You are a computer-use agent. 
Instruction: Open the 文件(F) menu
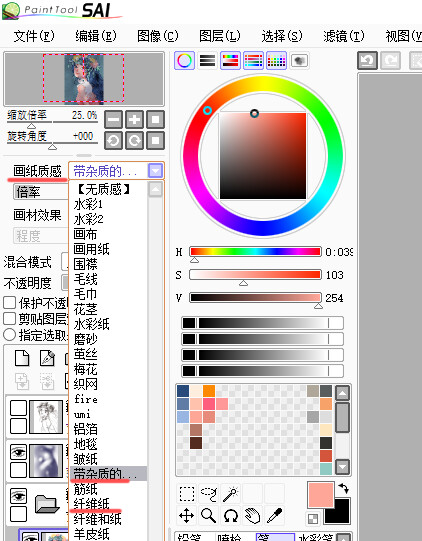[34, 36]
